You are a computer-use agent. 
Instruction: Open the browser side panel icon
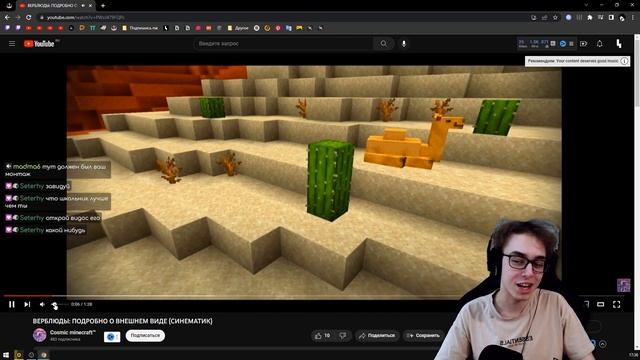[611, 18]
